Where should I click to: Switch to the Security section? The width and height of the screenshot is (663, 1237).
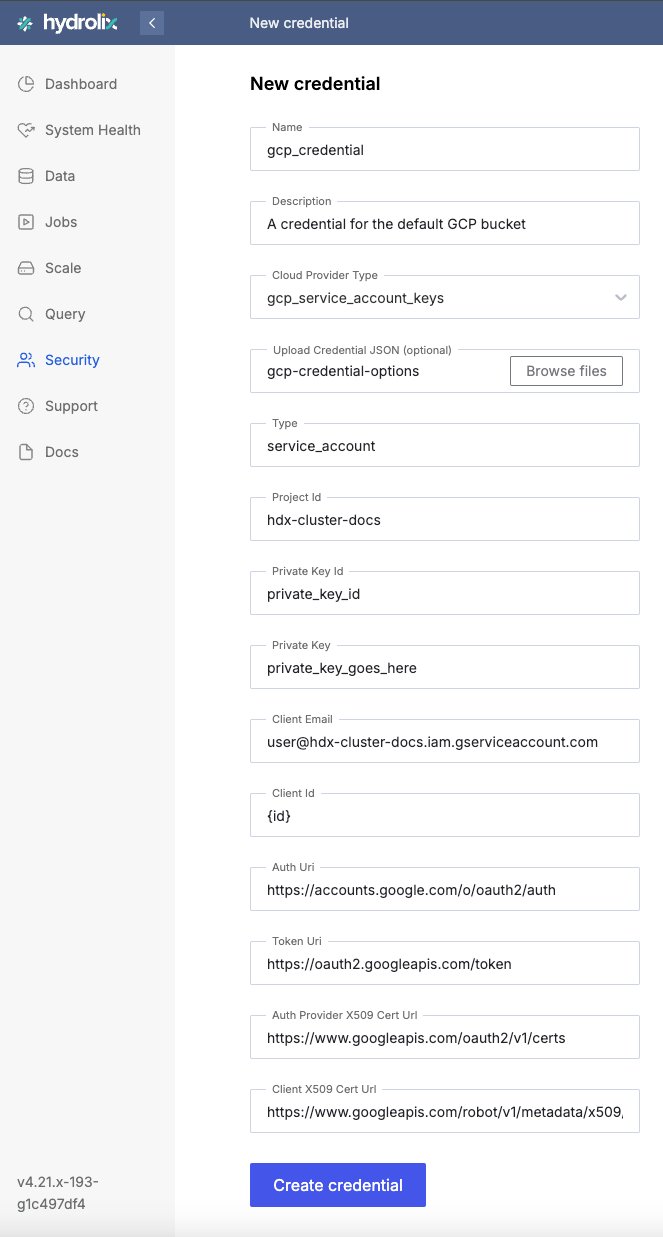click(70, 360)
